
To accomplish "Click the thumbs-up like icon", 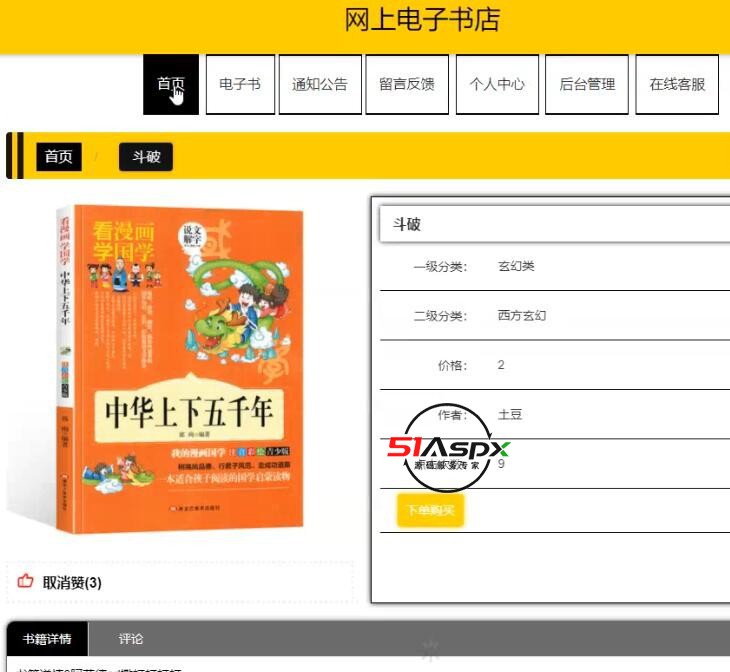I will click(x=26, y=581).
